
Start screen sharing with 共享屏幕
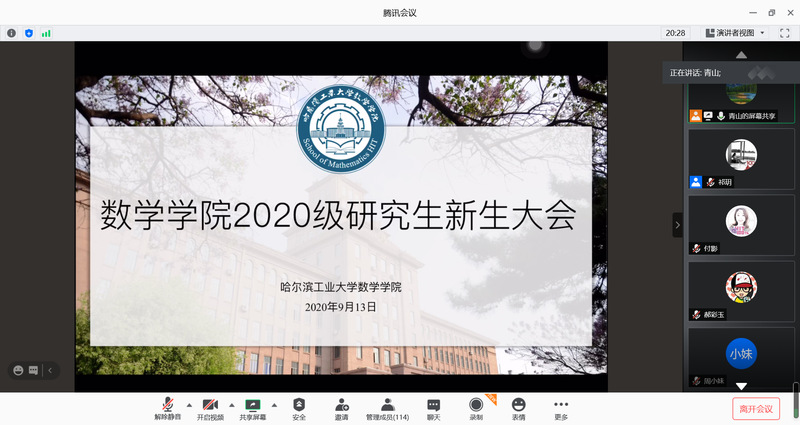(x=252, y=408)
